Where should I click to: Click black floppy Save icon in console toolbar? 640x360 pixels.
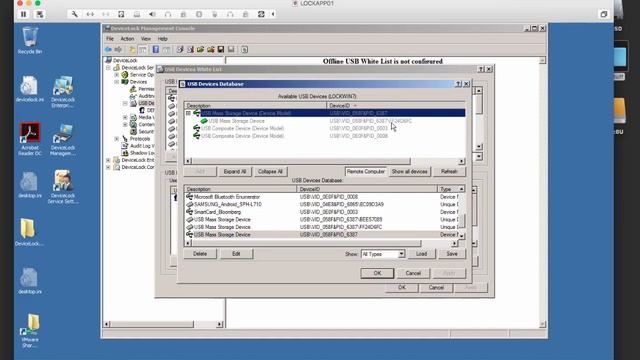pos(221,49)
